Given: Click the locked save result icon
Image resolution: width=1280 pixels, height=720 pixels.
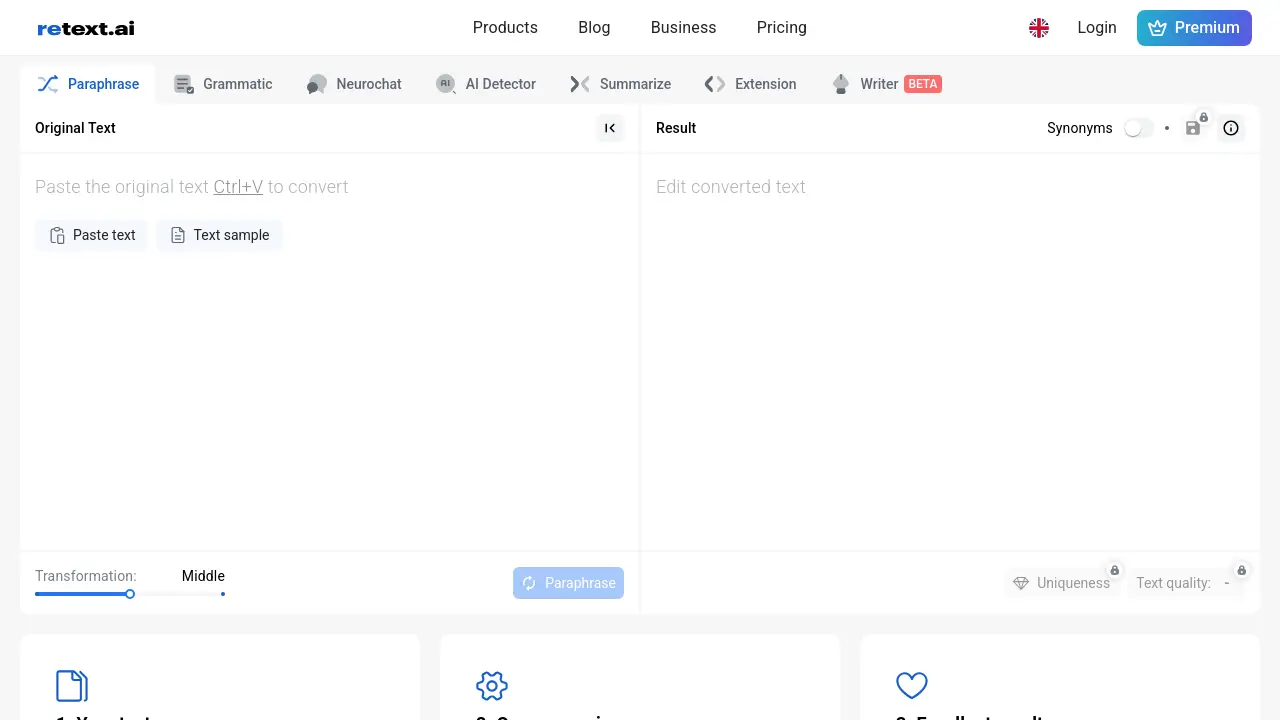Looking at the screenshot, I should pyautogui.click(x=1194, y=127).
